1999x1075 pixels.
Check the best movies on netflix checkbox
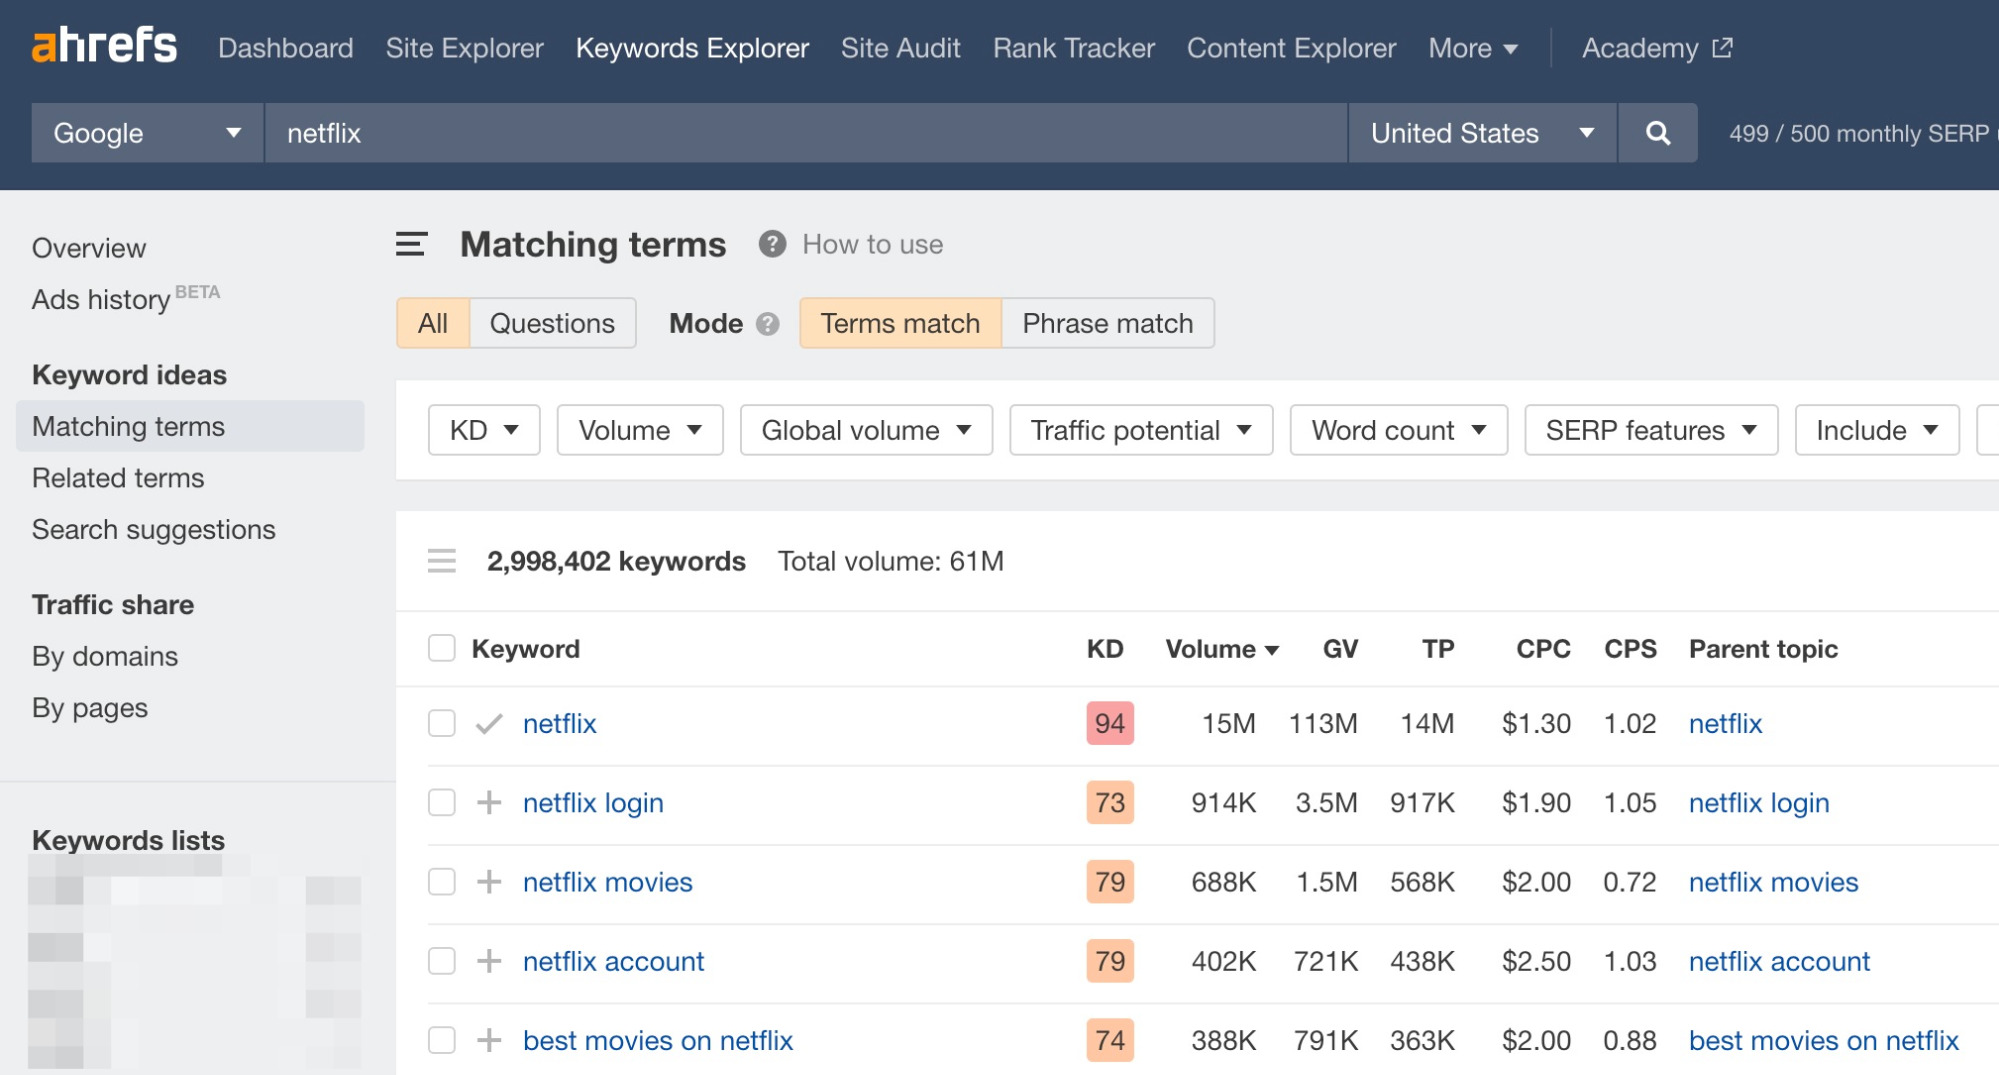441,1040
